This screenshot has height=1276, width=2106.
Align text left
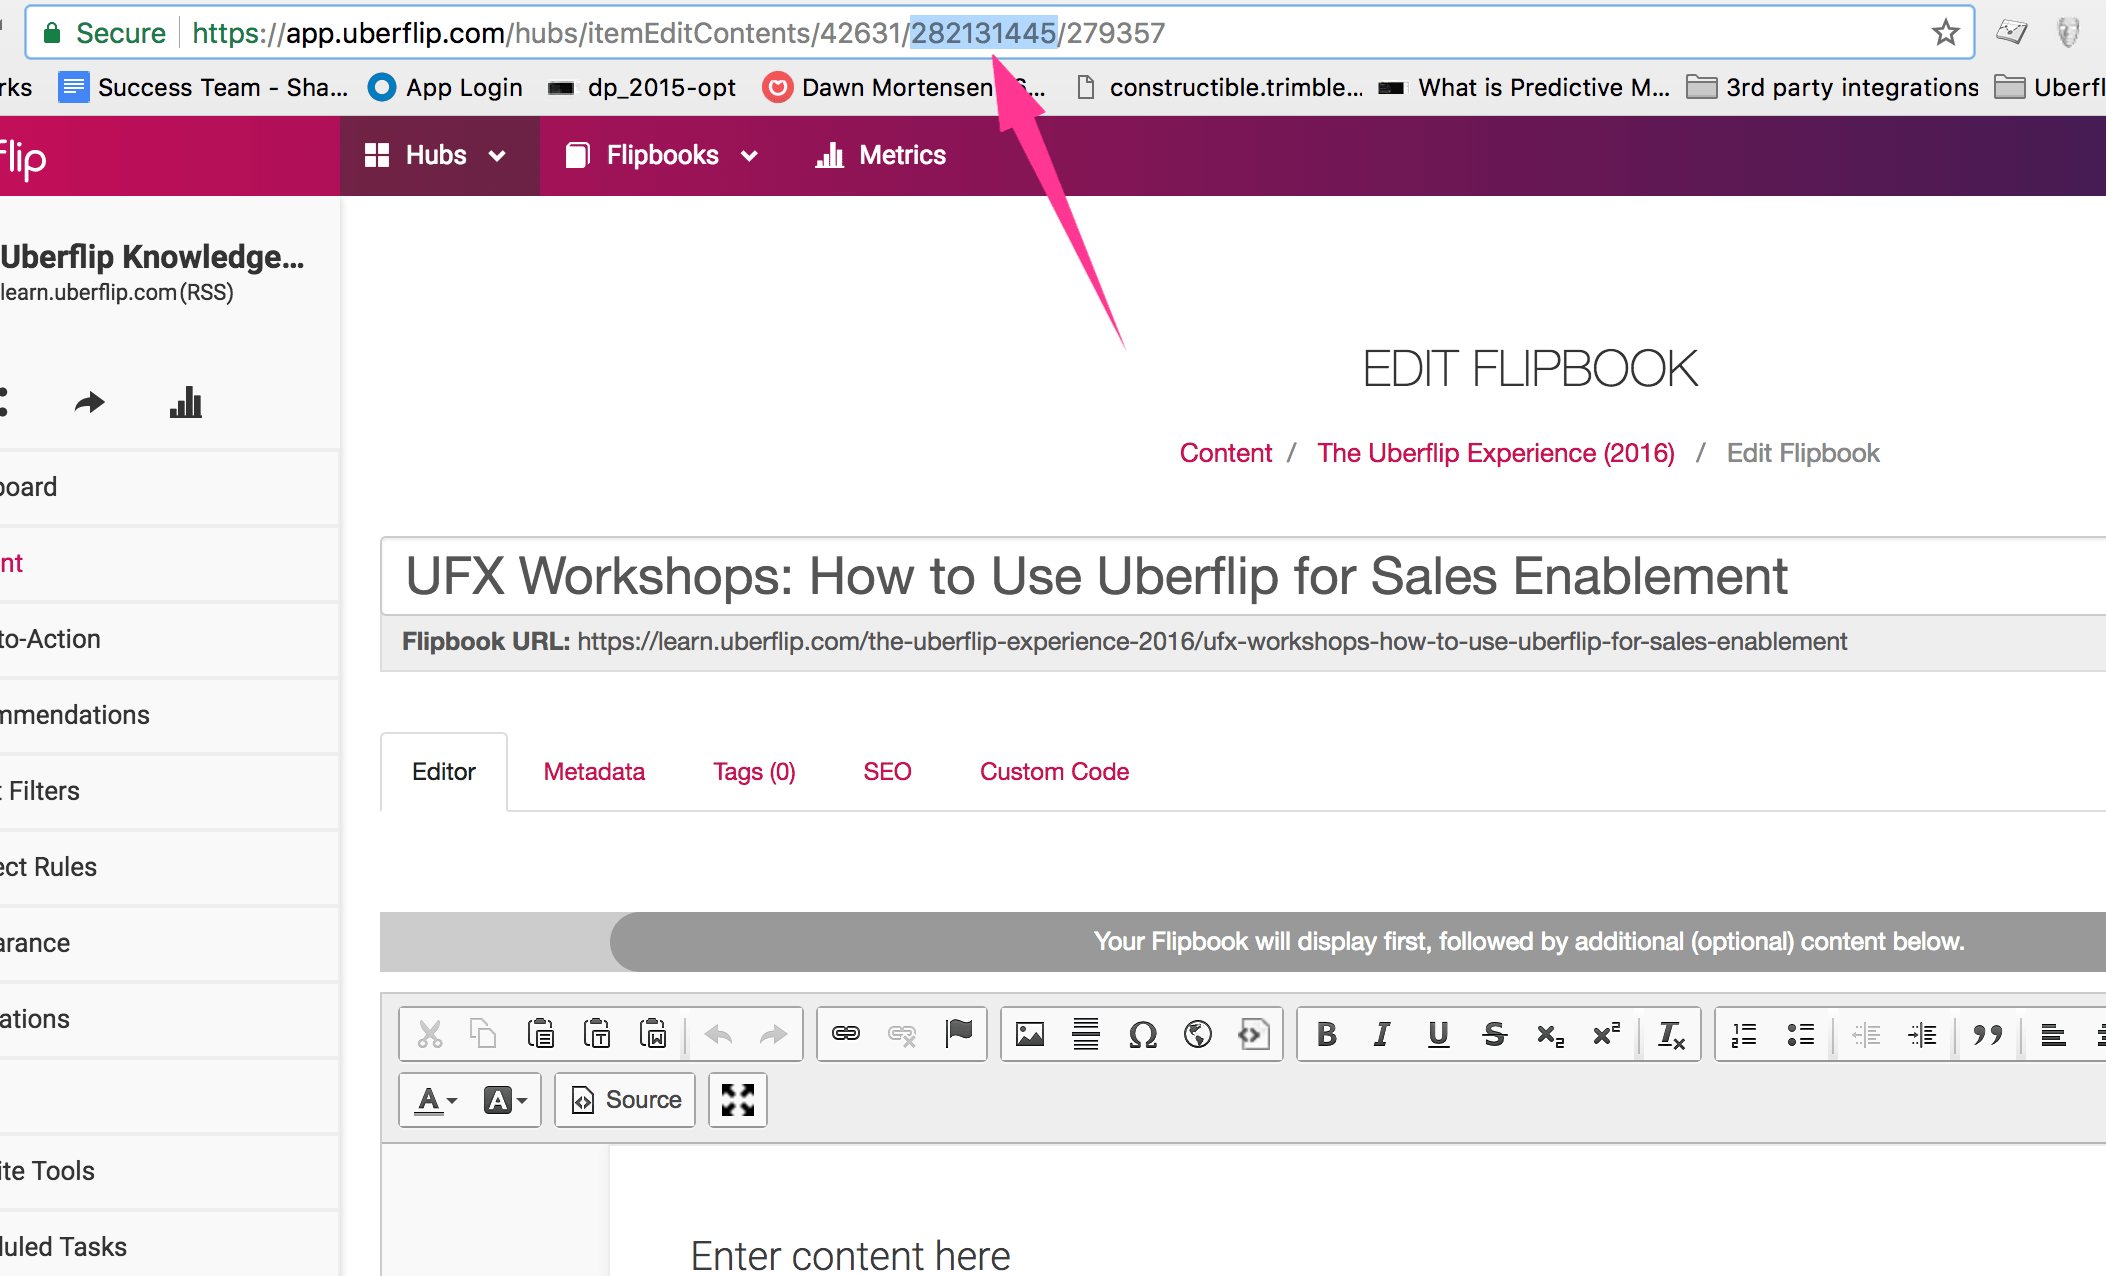coord(2053,1034)
